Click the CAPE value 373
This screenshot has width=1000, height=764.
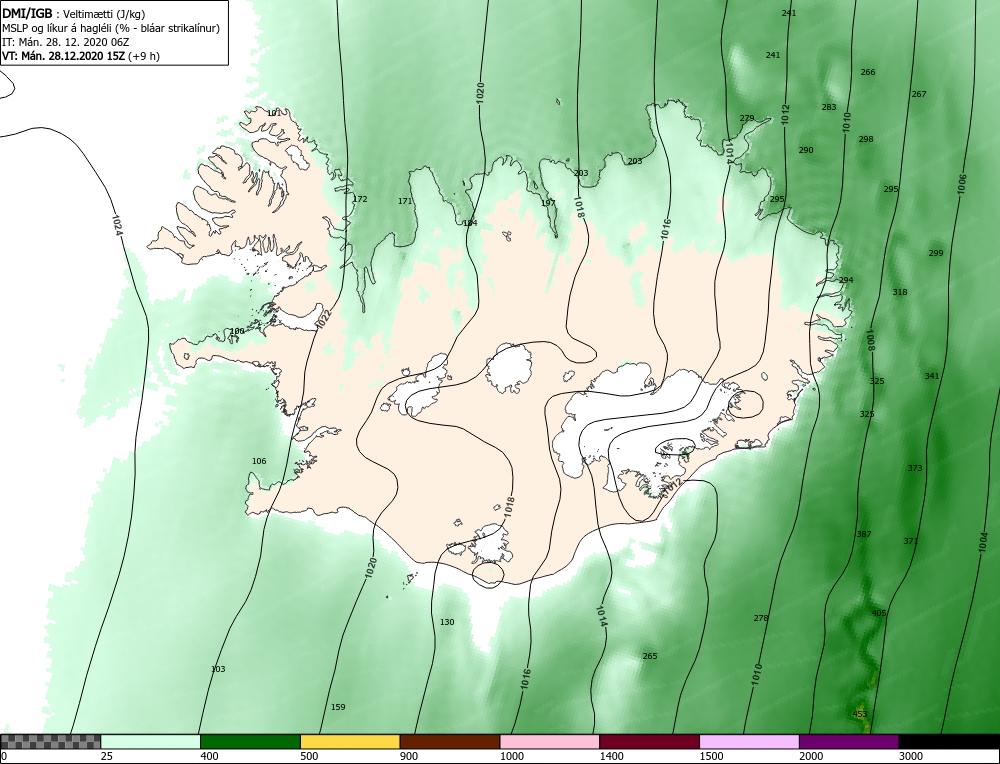tap(915, 467)
